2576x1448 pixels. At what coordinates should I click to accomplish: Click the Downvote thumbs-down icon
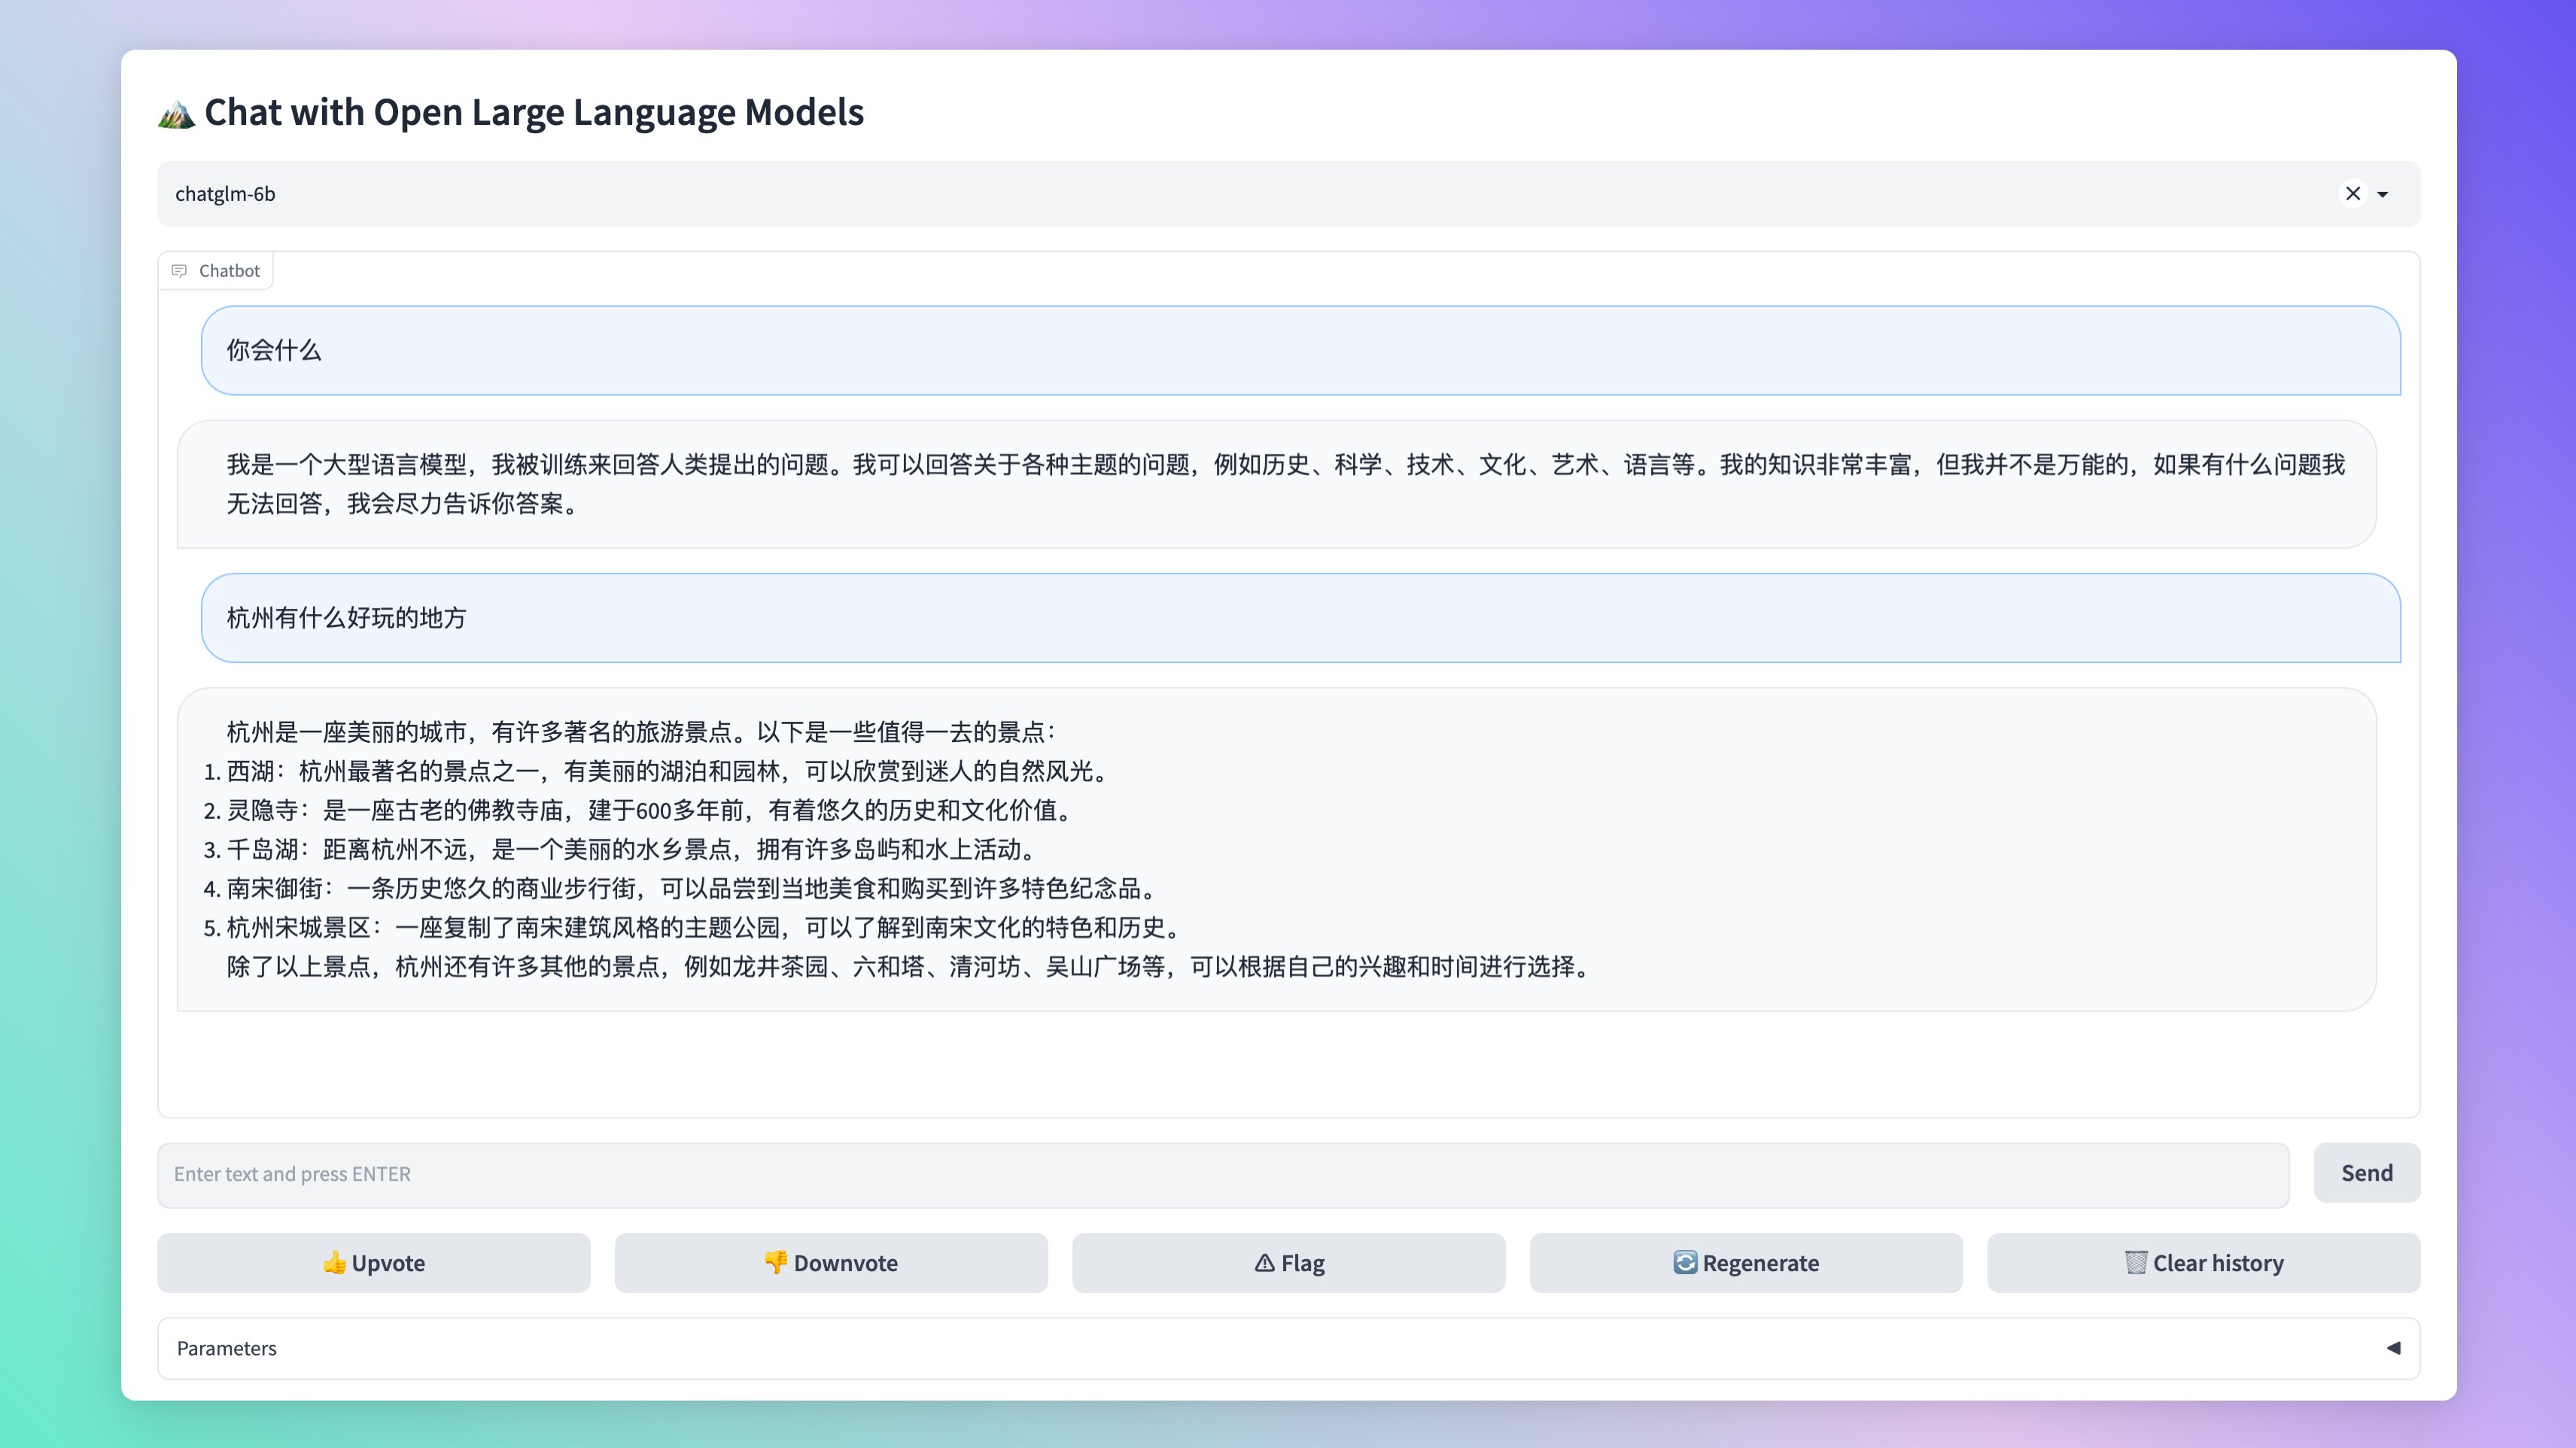point(776,1263)
